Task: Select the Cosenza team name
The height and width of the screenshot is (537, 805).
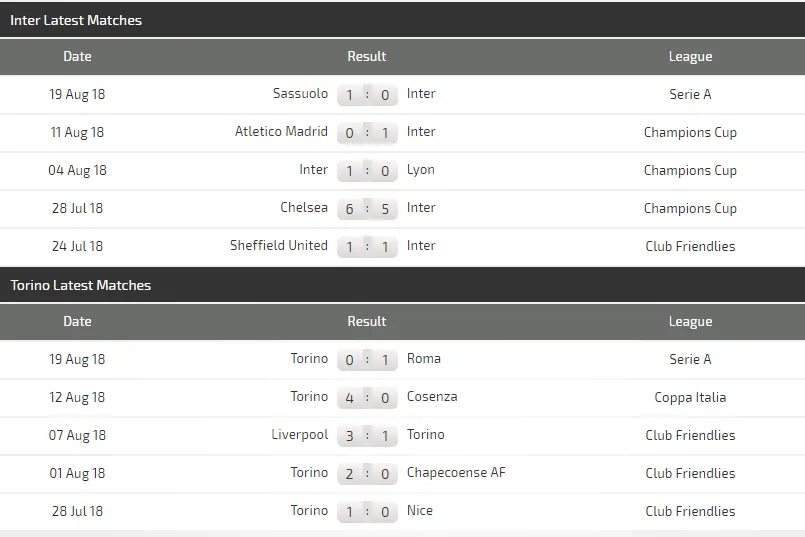Action: [x=432, y=397]
